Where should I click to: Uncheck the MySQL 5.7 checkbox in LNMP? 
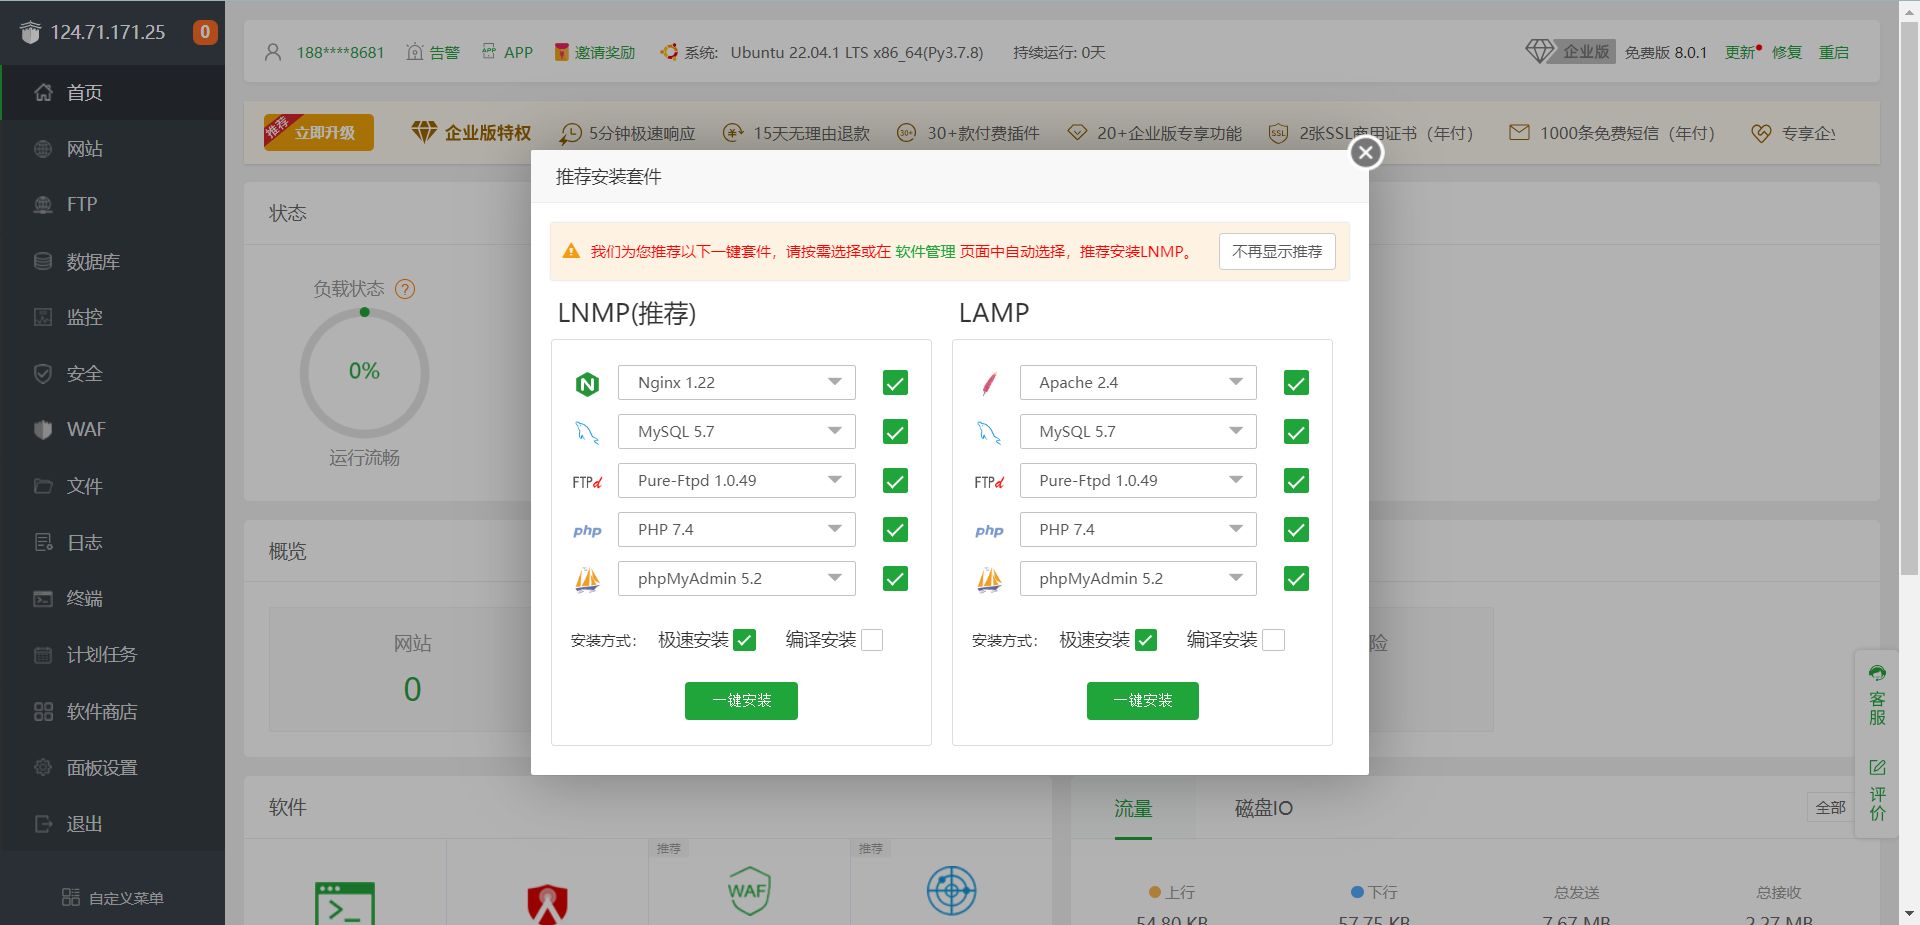[x=895, y=432]
